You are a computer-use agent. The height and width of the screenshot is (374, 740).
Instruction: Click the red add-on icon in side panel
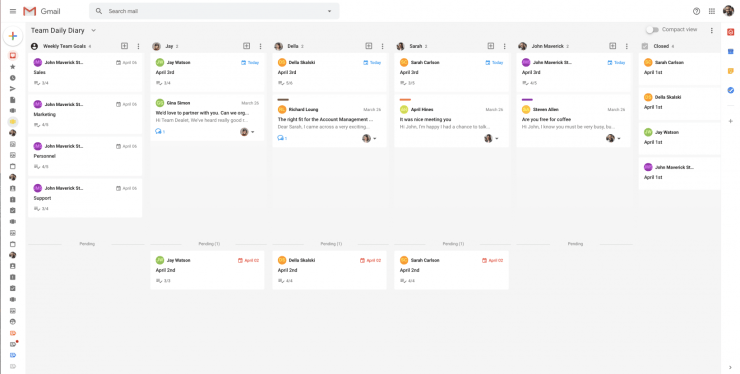731,32
